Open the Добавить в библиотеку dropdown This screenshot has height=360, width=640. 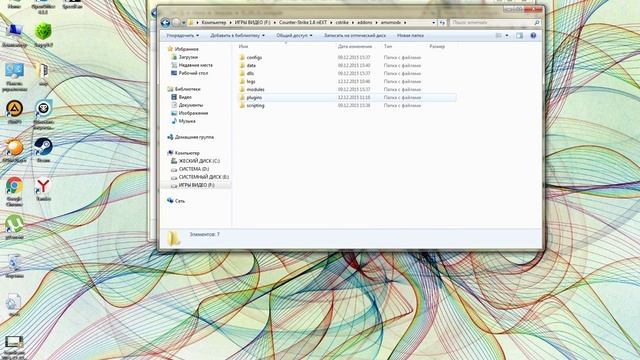(x=238, y=36)
